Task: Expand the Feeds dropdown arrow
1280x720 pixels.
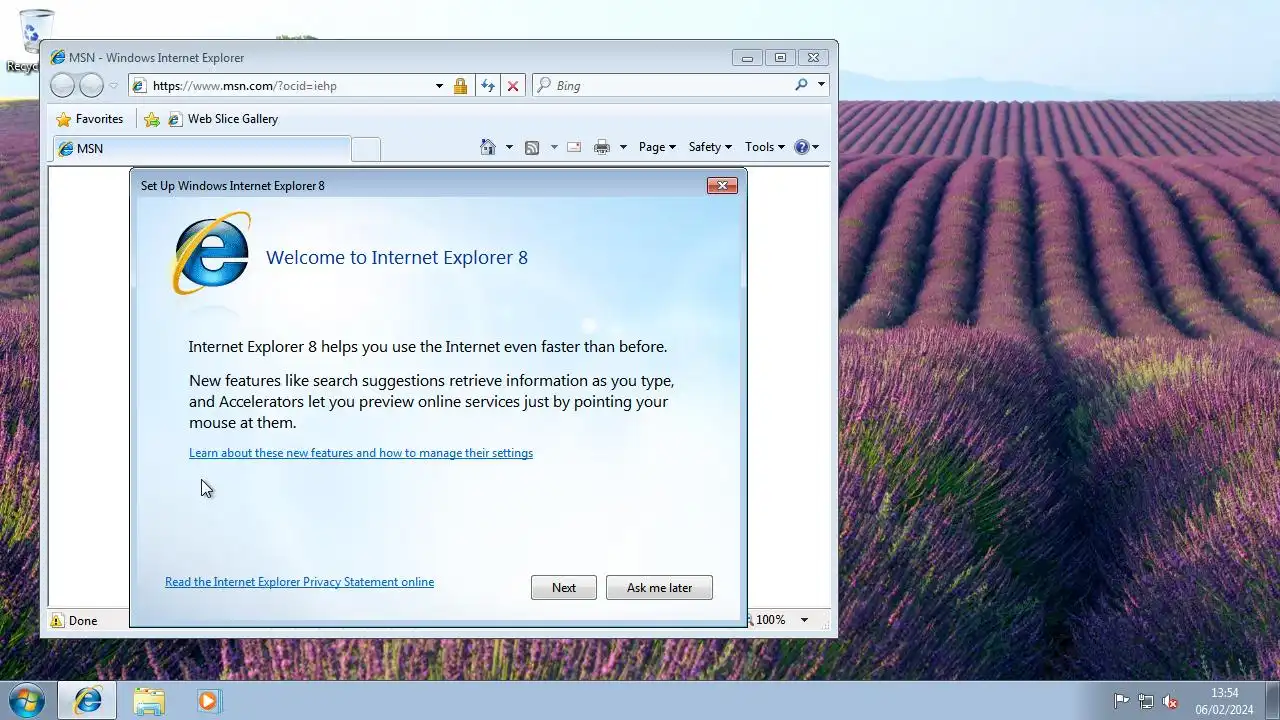Action: [x=554, y=147]
